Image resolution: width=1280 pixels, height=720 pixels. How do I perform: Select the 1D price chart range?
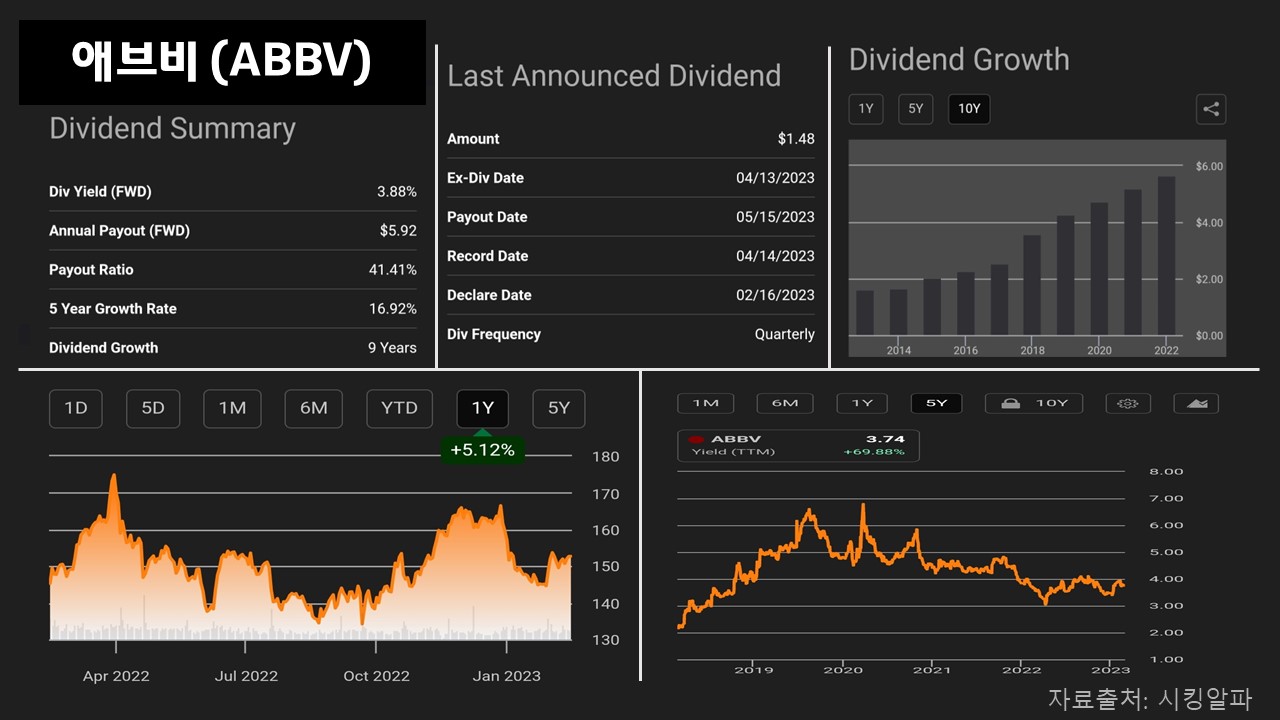pyautogui.click(x=76, y=408)
